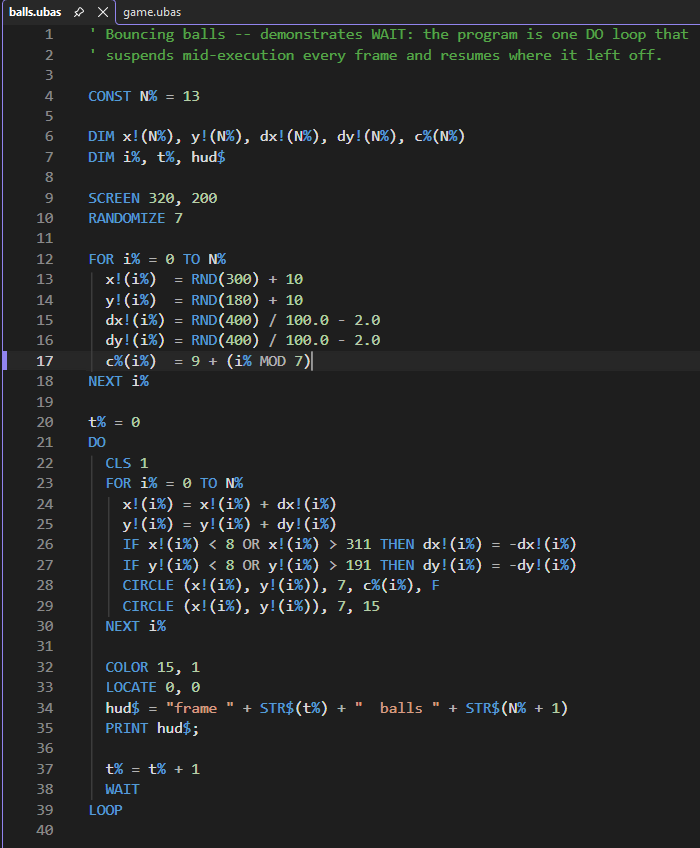Screen dimensions: 700x848
Task: Click the COLOR keyword on line 32
Action: [127, 667]
